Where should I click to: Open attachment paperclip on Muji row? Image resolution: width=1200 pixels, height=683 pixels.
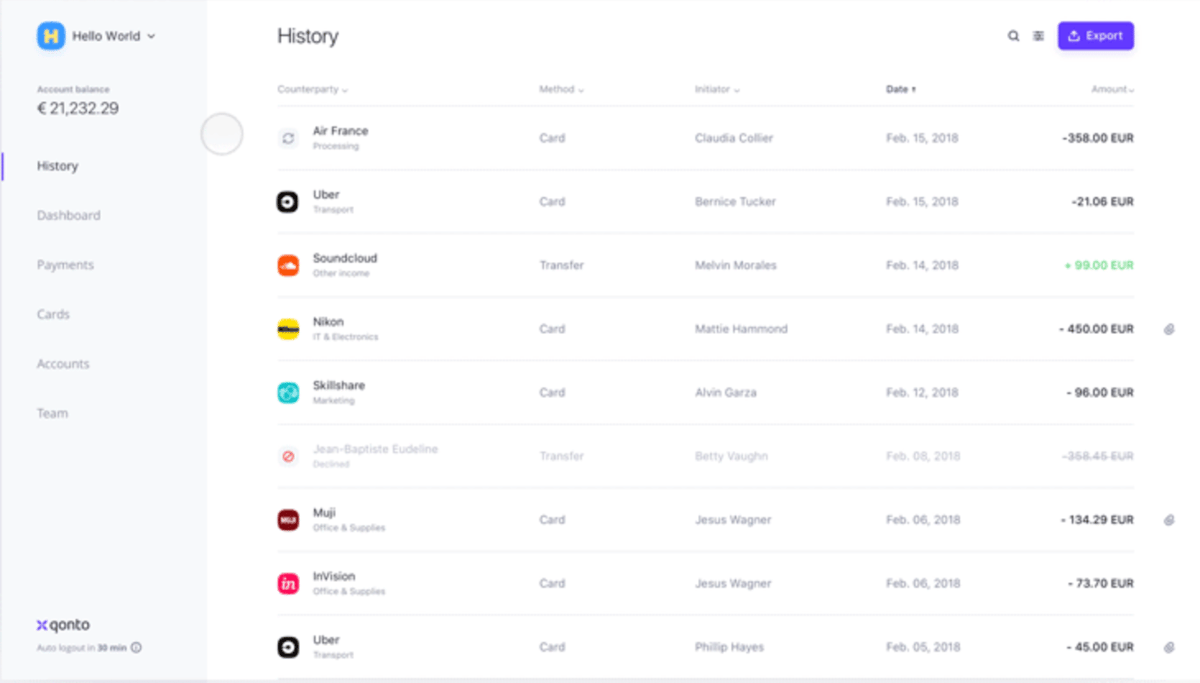coord(1168,520)
